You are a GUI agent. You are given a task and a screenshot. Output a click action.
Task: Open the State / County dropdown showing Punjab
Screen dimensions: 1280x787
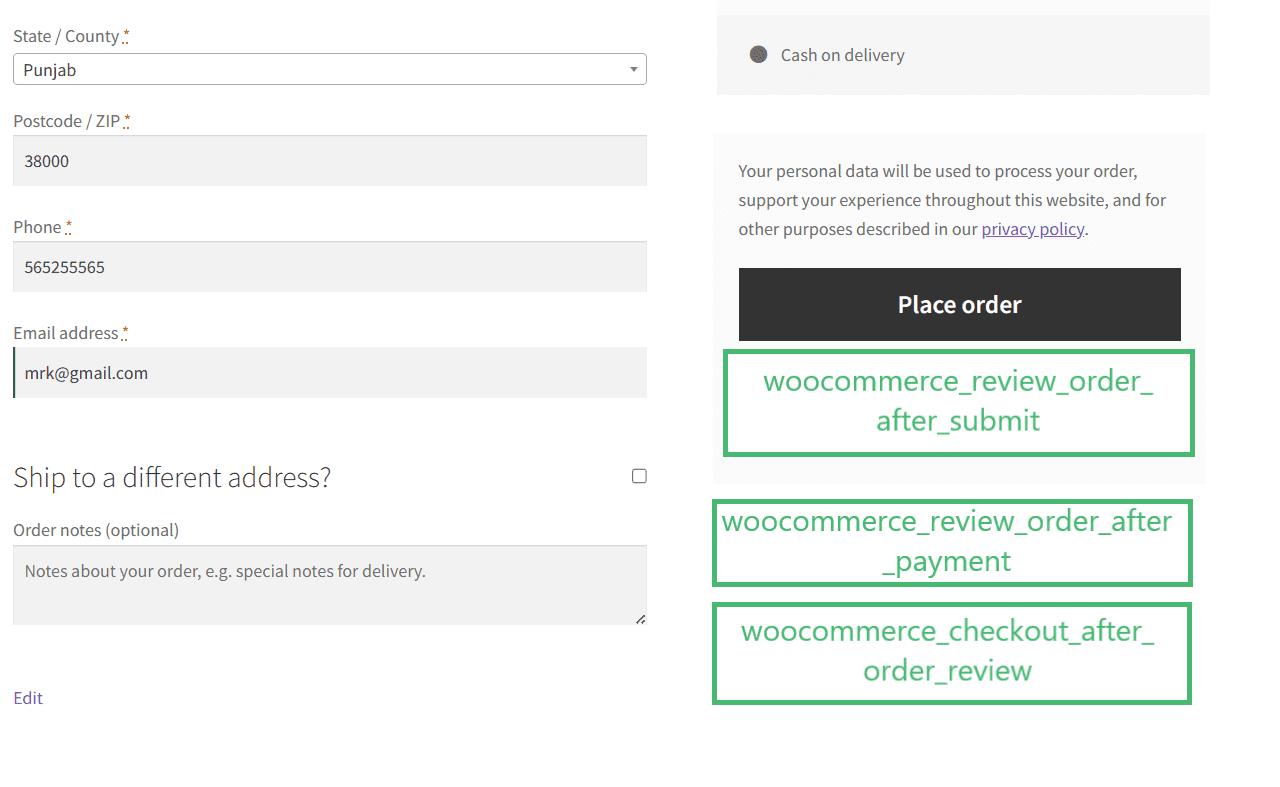pyautogui.click(x=329, y=69)
